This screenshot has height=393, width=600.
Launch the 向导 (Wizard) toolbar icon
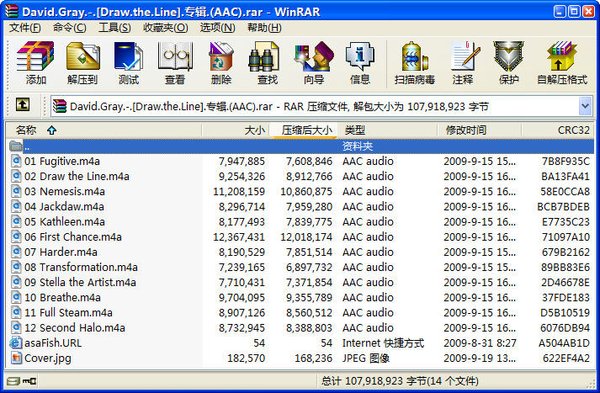[x=314, y=56]
